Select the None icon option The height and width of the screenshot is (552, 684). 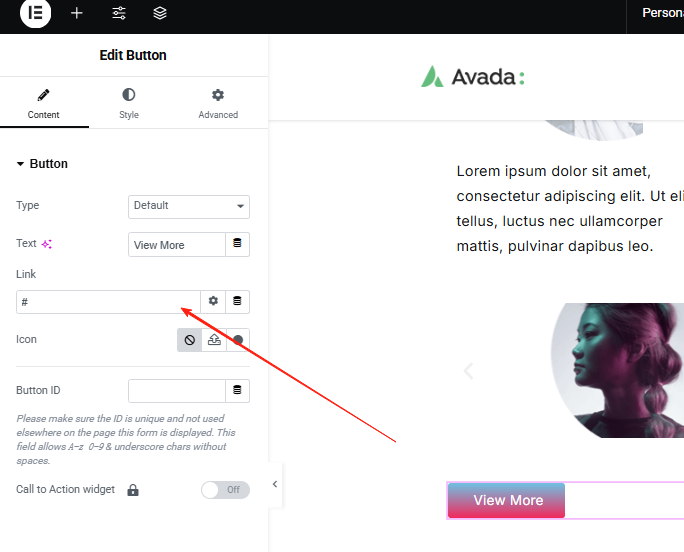pyautogui.click(x=189, y=340)
